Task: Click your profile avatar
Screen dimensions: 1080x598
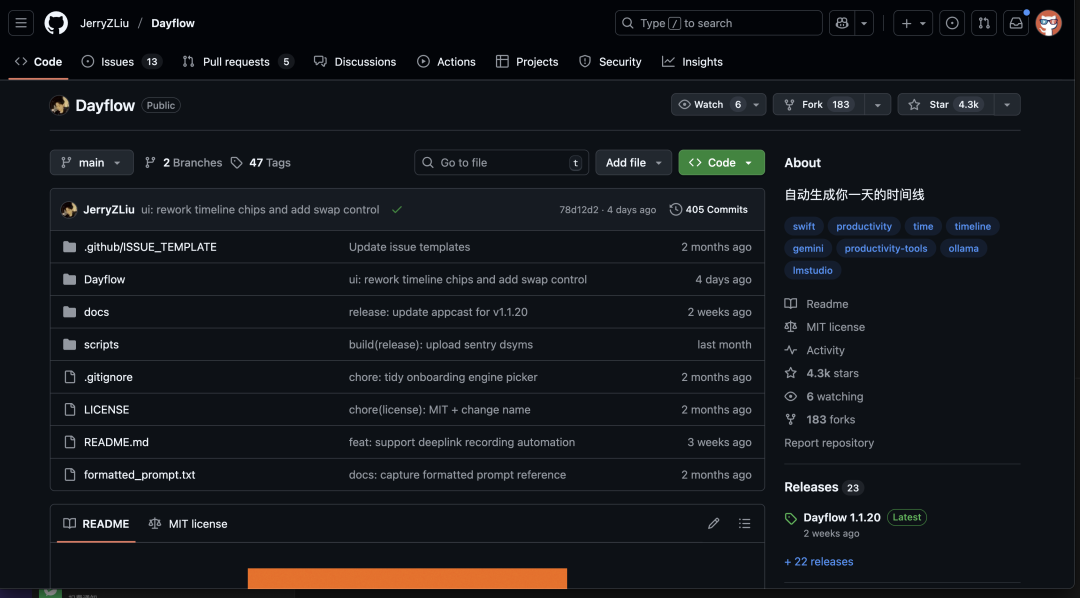Action: click(x=1048, y=22)
